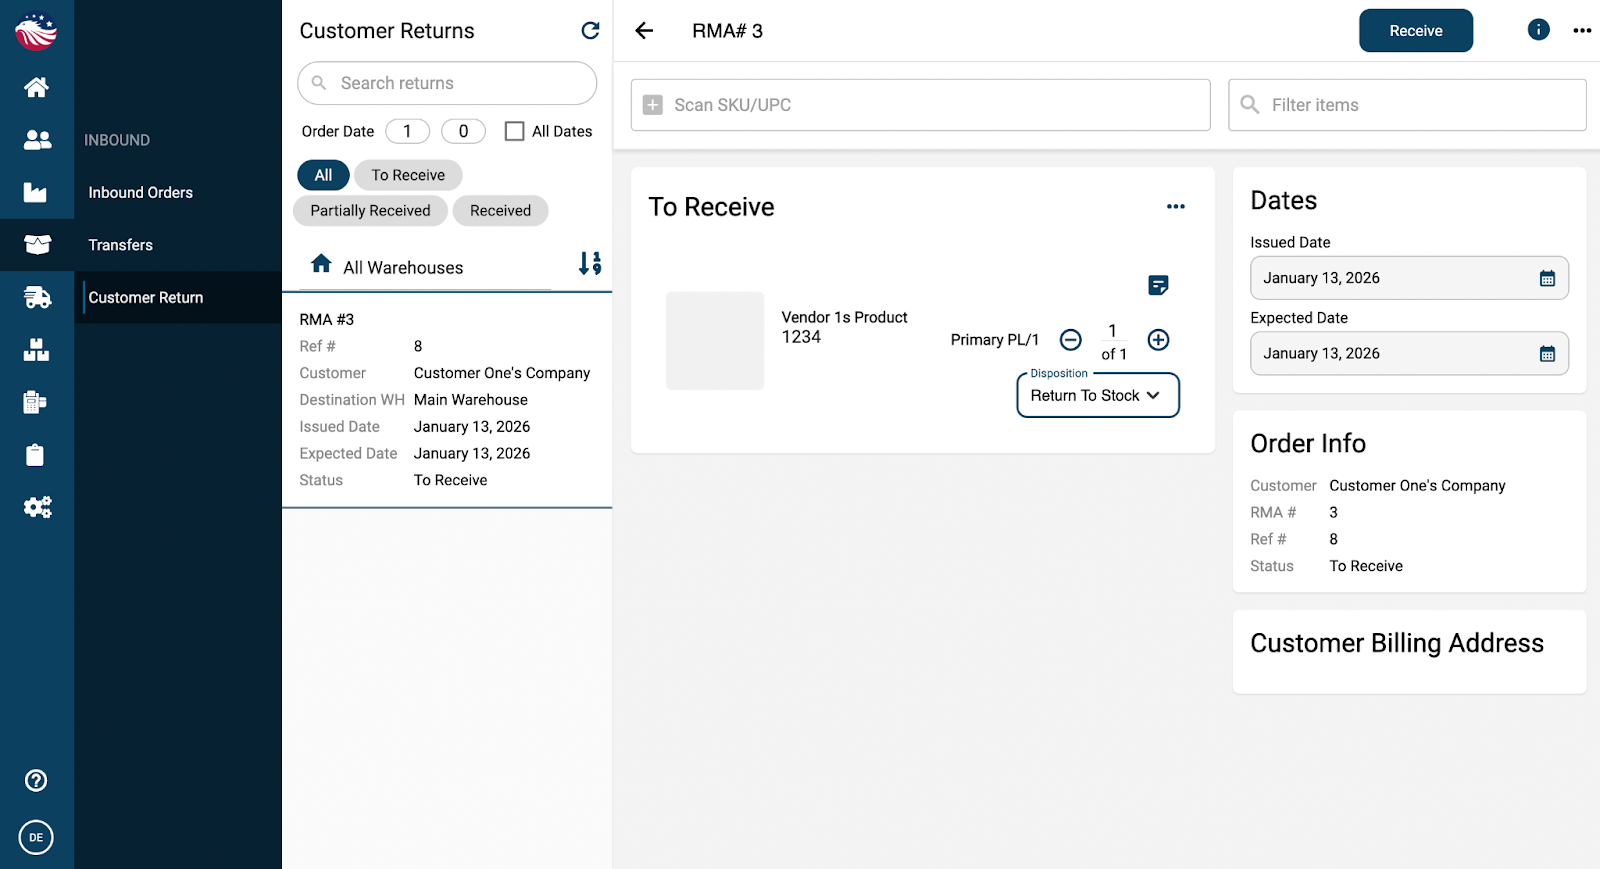The height and width of the screenshot is (869, 1600).
Task: Click the open box icon beside Transfers
Action: tap(37, 245)
